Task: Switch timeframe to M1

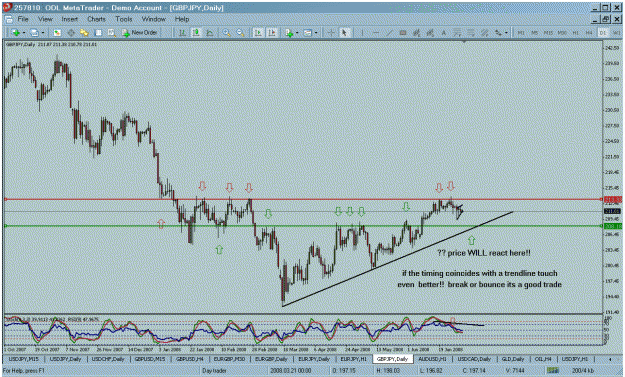Action: 521,33
